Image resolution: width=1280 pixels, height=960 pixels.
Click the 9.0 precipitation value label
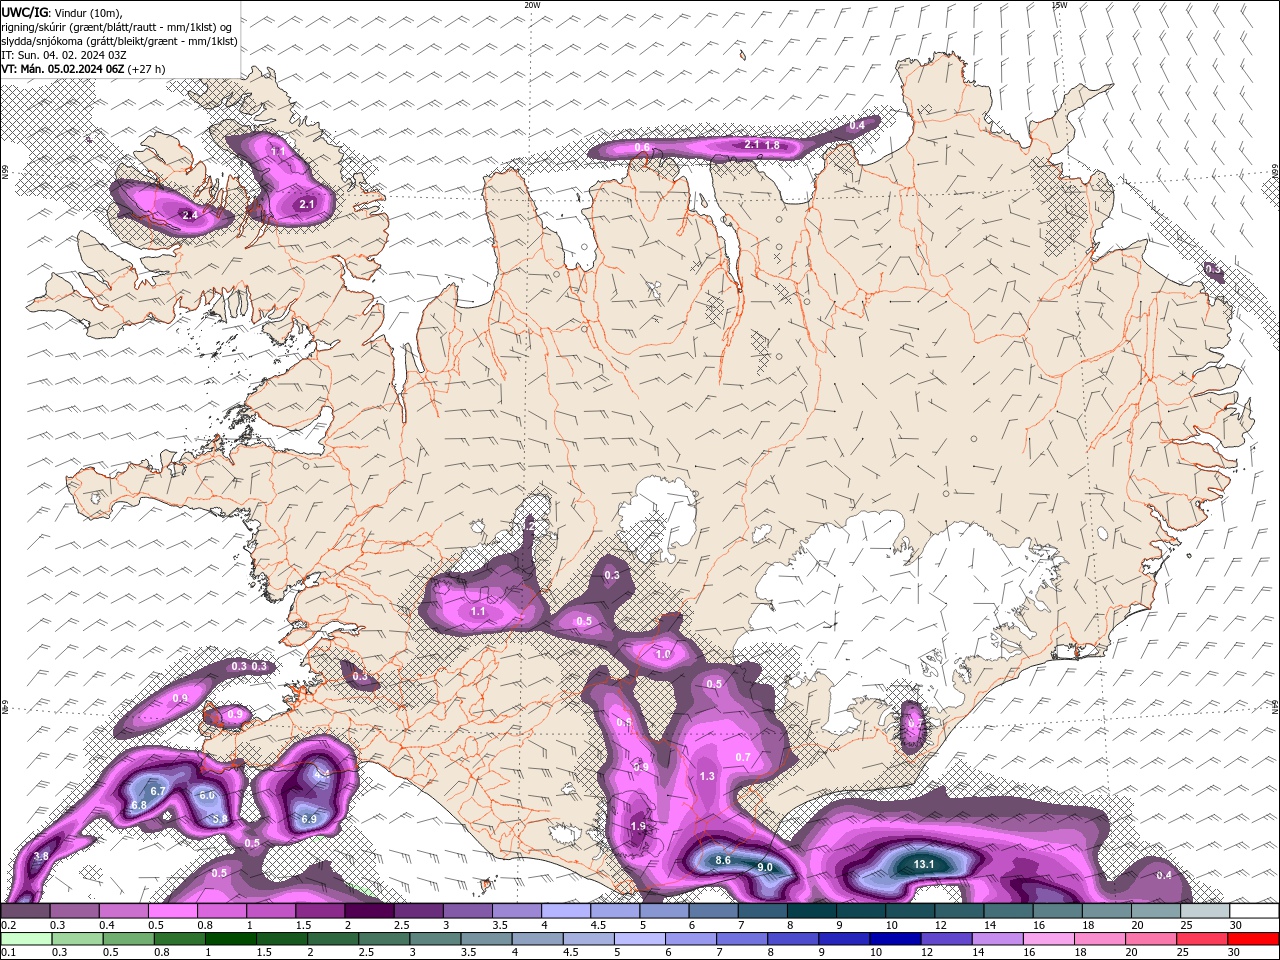pyautogui.click(x=765, y=867)
